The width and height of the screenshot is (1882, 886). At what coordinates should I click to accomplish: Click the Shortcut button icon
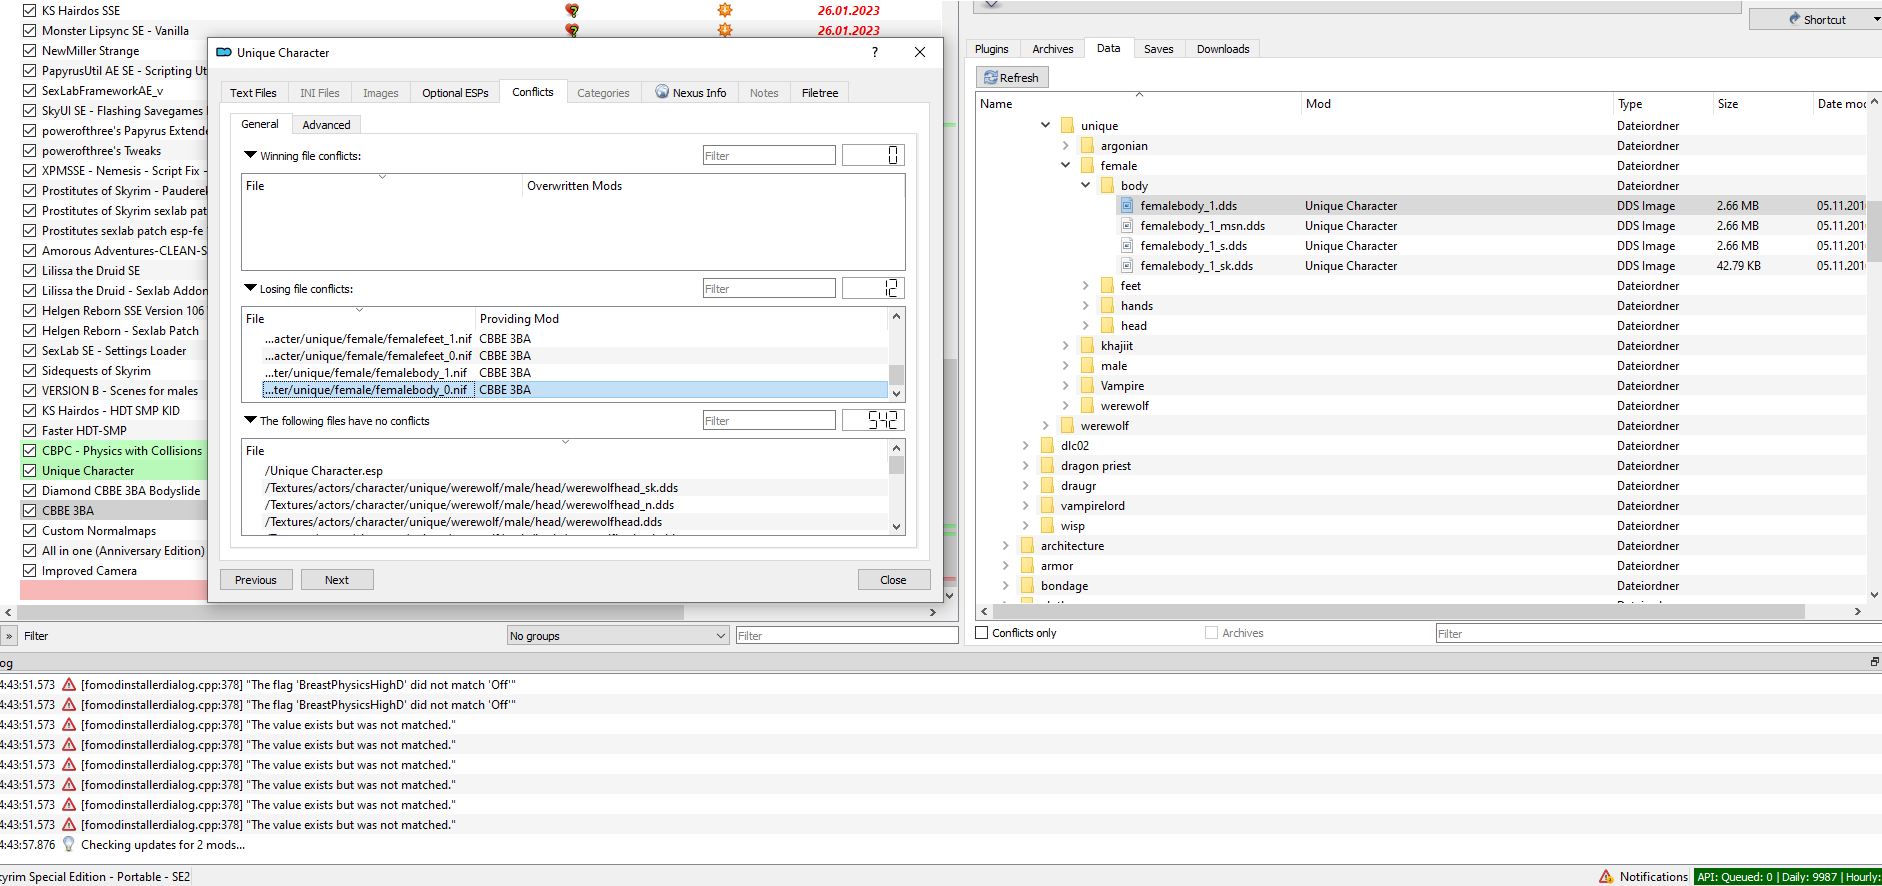click(1795, 19)
